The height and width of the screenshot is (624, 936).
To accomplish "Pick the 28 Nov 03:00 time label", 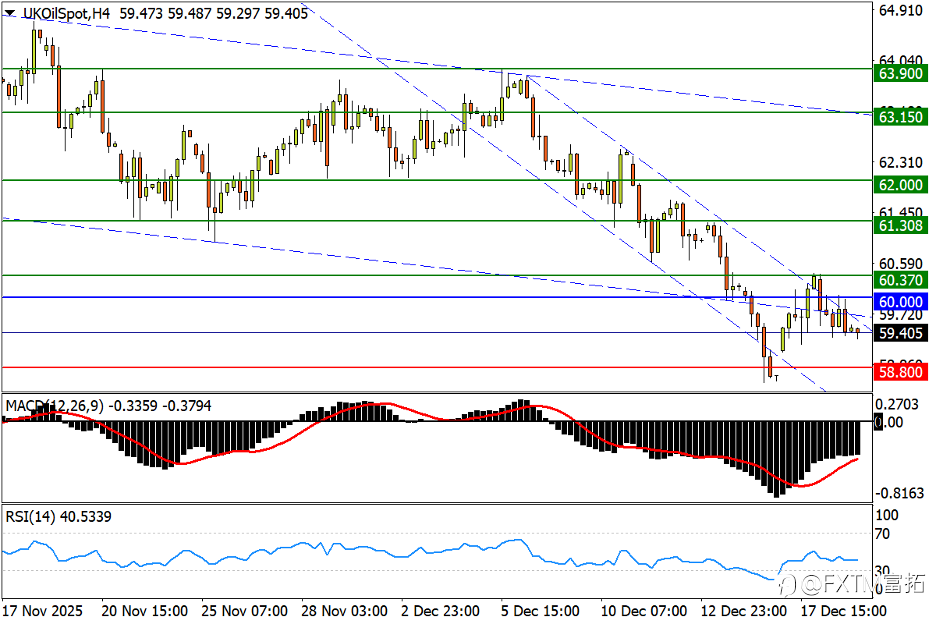I will (x=344, y=611).
